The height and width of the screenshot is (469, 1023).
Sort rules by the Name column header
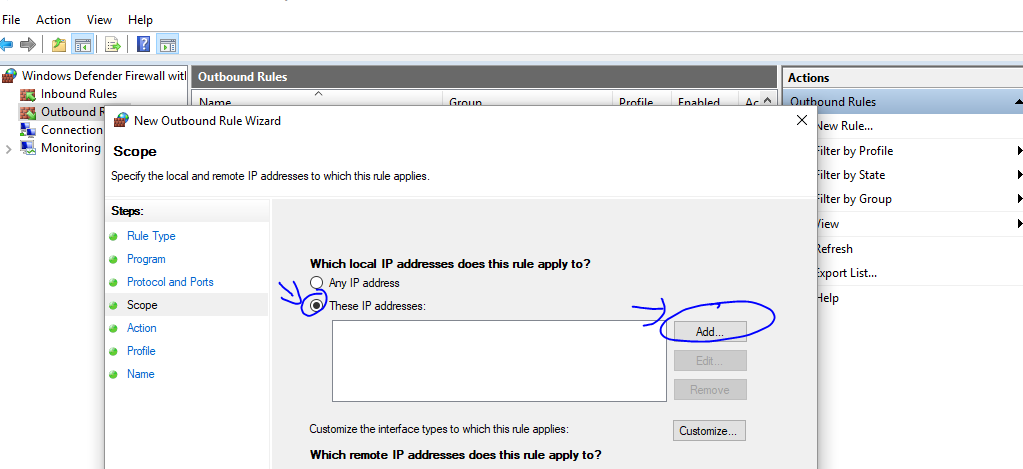pyautogui.click(x=318, y=100)
